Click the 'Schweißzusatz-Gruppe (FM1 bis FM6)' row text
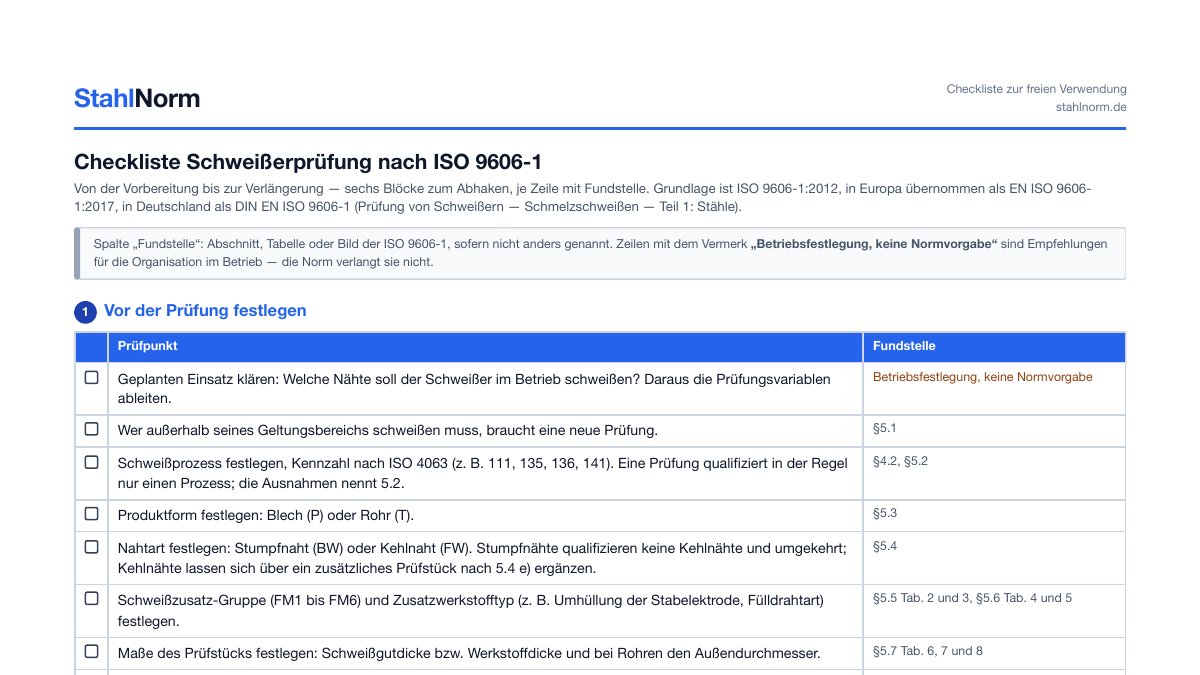This screenshot has height=675, width=1200. point(471,610)
